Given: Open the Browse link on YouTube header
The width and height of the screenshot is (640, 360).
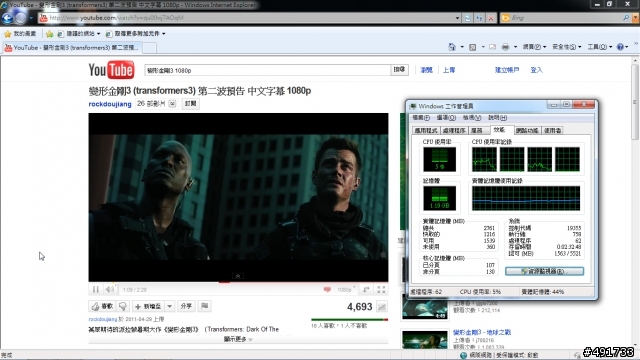Looking at the screenshot, I should coord(427,70).
